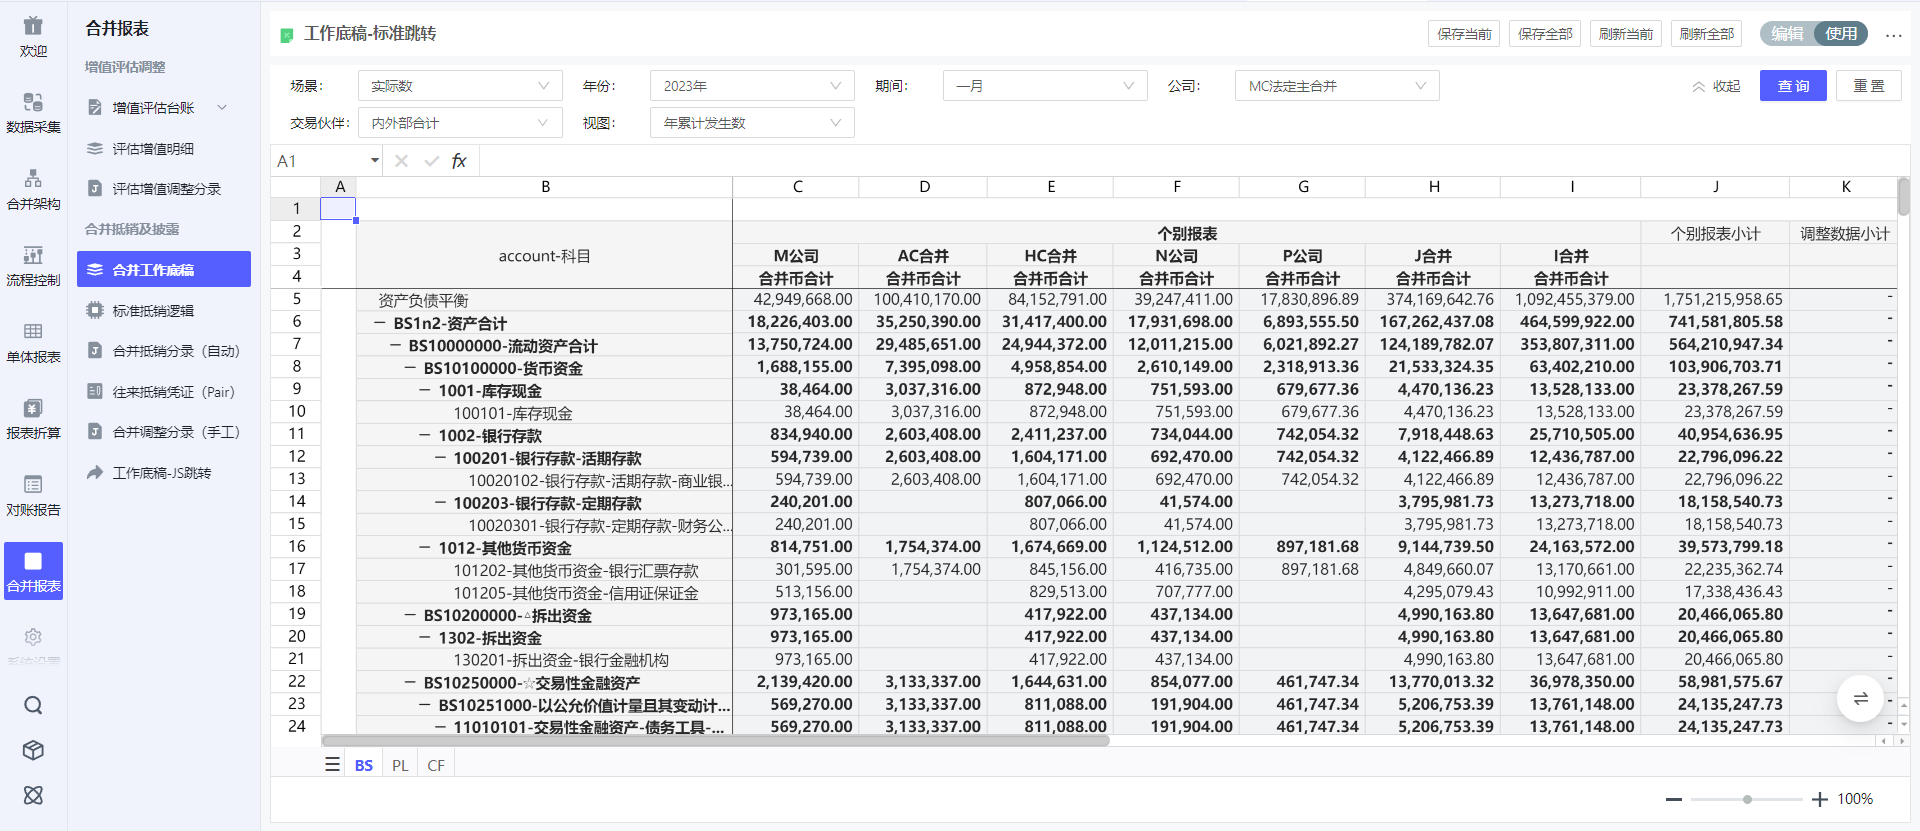Click the fx formula function icon

click(x=459, y=161)
